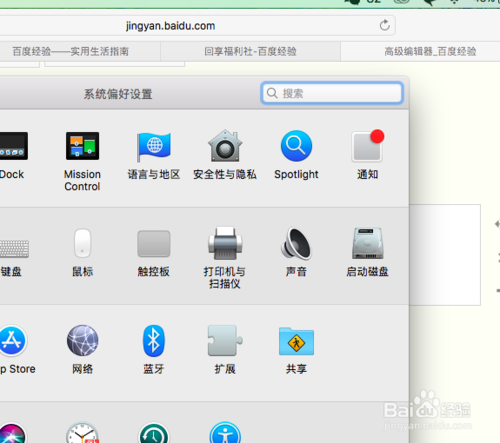This screenshot has height=443, width=500.
Task: Open 键盘 keyboard preferences
Action: pyautogui.click(x=13, y=248)
